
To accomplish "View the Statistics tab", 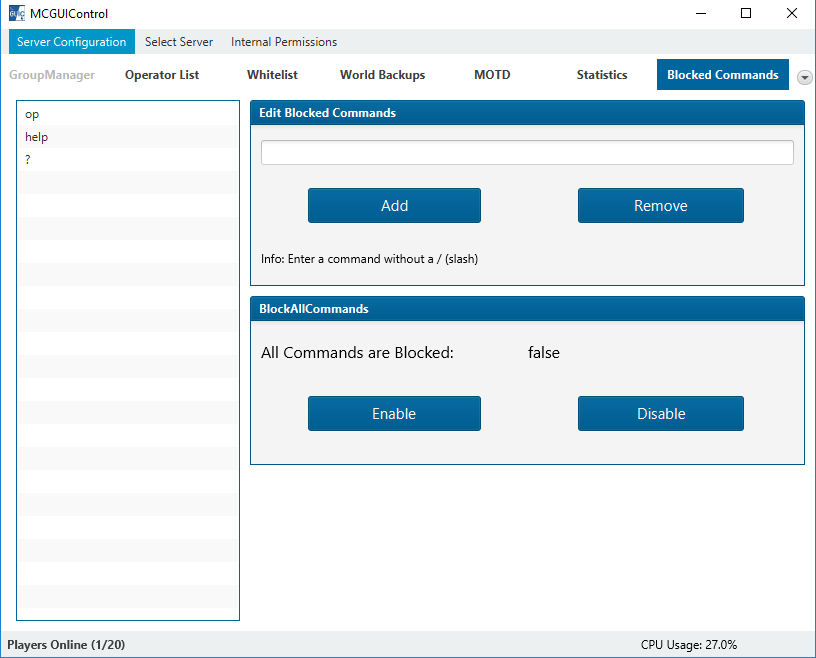I will click(x=602, y=75).
